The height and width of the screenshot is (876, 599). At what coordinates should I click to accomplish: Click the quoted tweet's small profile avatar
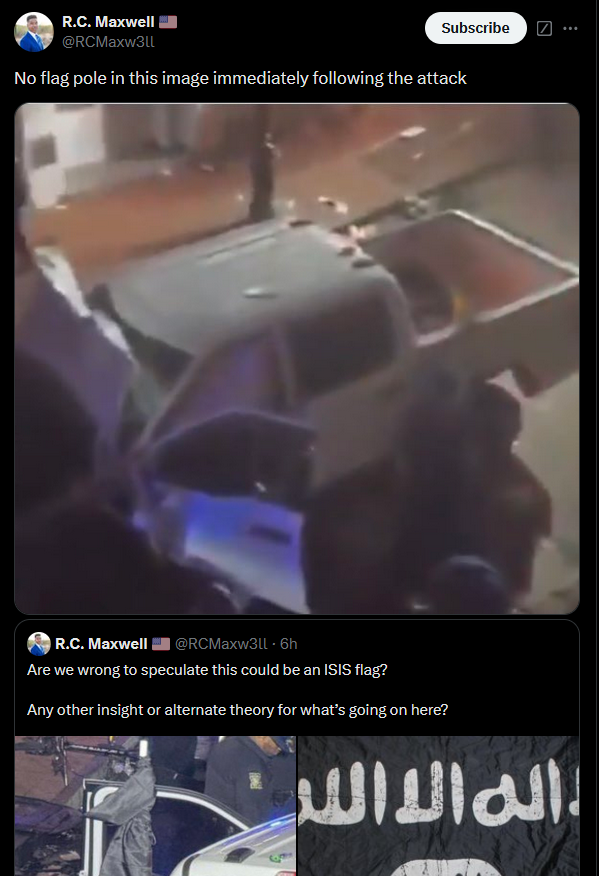(x=39, y=644)
